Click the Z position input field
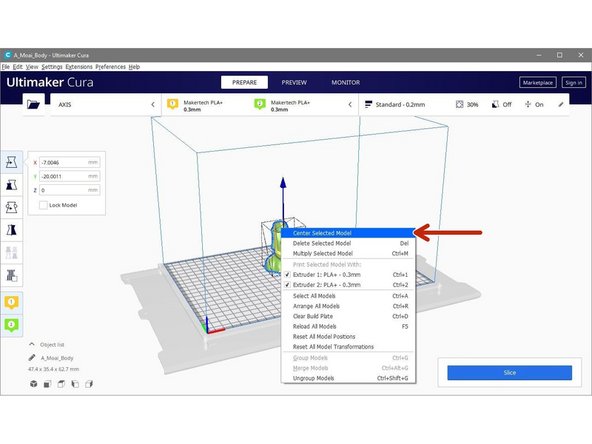592x444 pixels. 69,190
